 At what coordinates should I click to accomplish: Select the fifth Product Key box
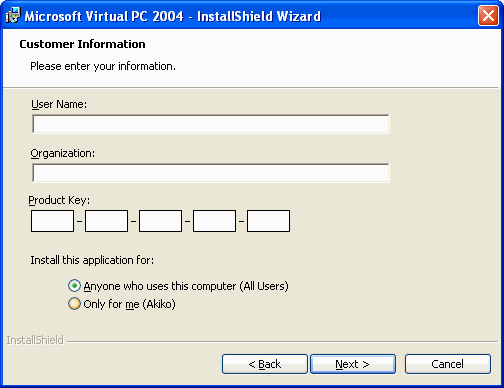[x=268, y=221]
